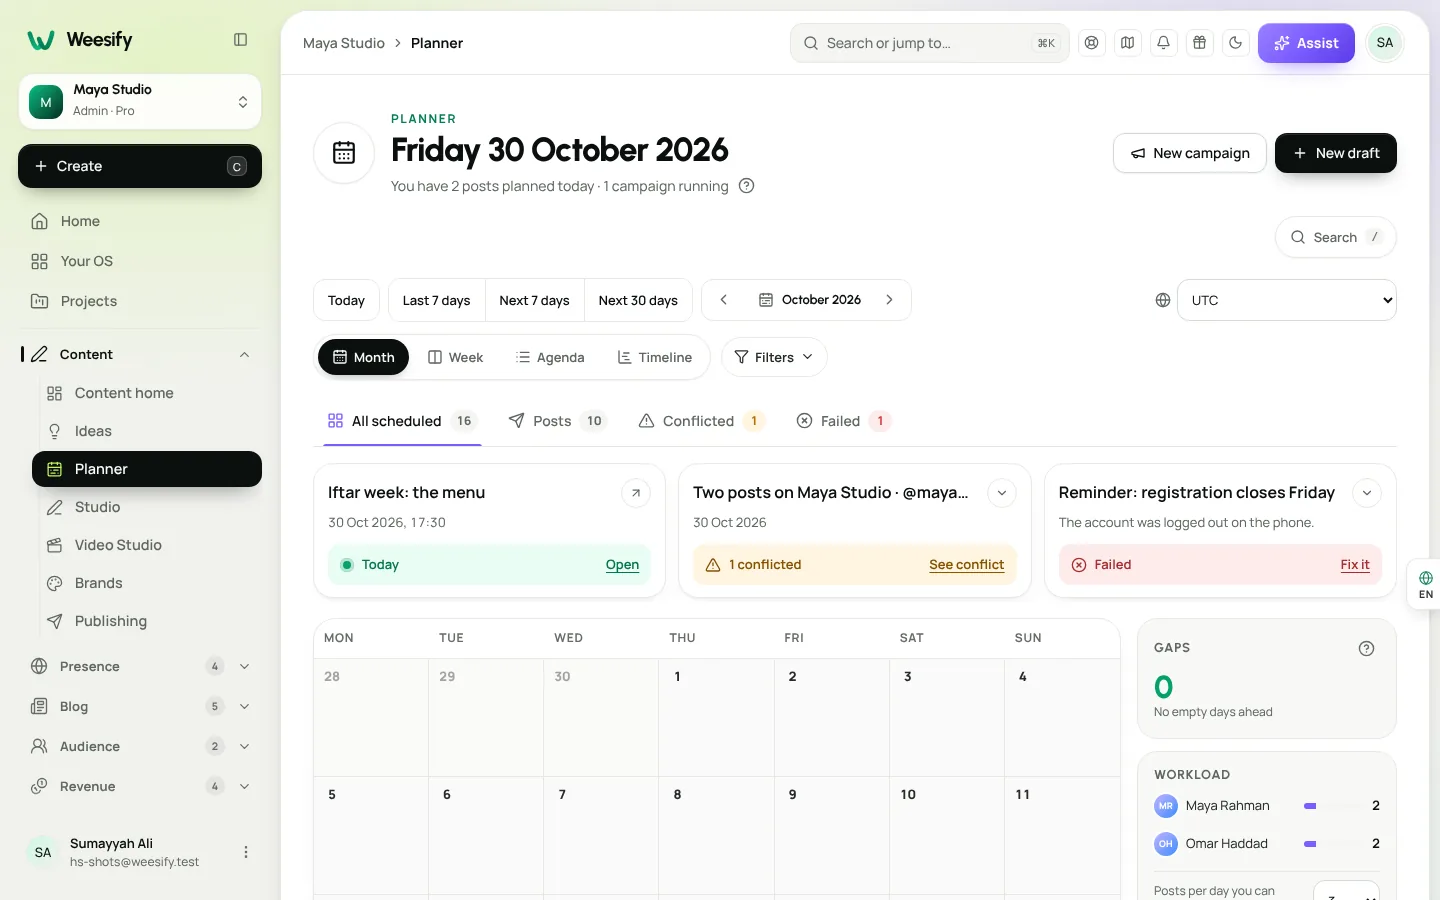Open the notifications bell icon
The image size is (1440, 900).
(x=1163, y=43)
